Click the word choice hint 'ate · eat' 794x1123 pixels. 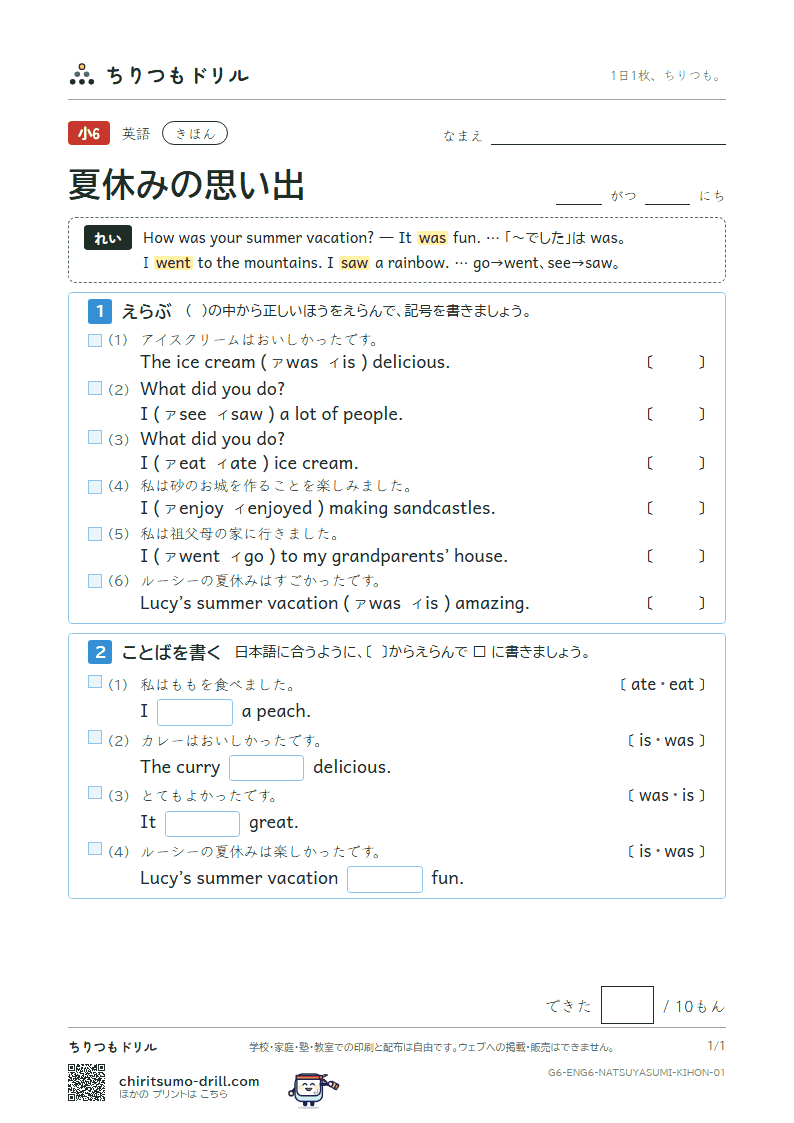pos(662,685)
